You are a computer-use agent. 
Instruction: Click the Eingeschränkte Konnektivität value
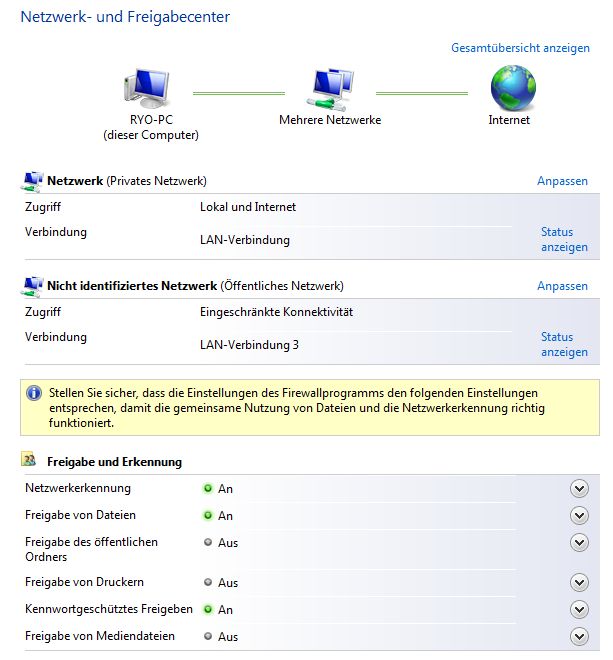point(276,312)
